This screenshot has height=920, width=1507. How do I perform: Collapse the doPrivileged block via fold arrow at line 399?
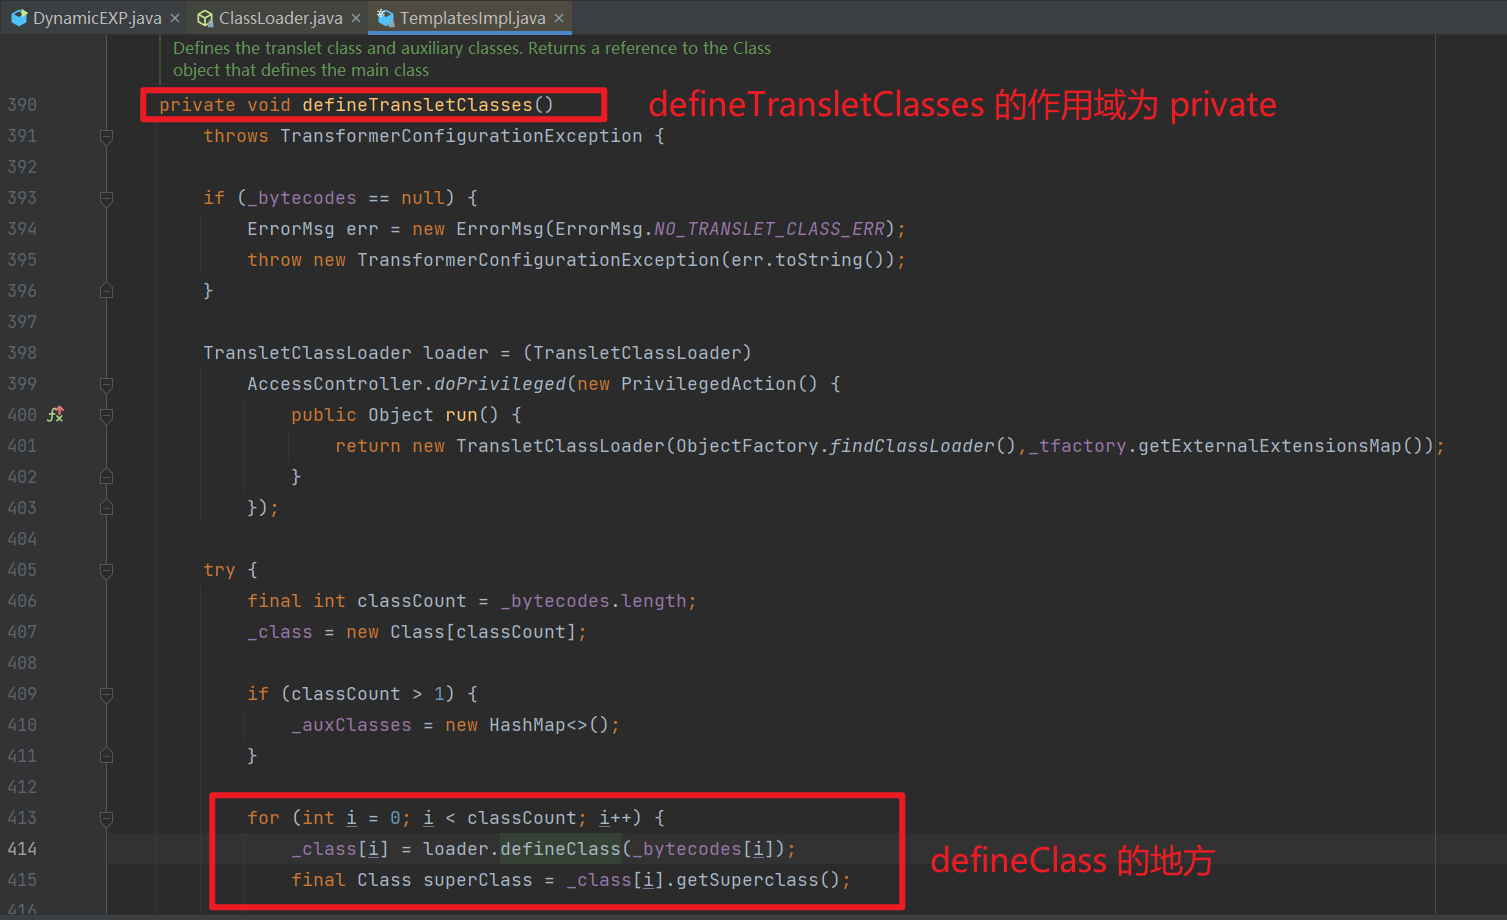click(106, 384)
